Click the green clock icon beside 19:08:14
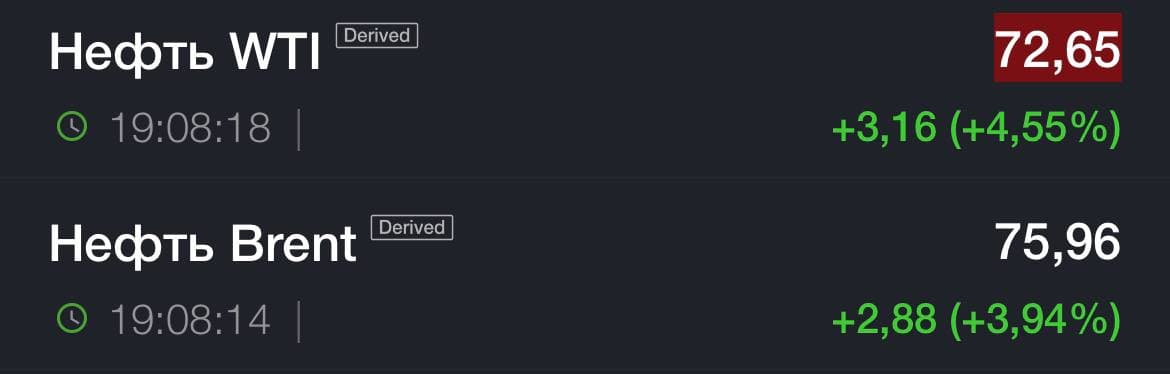The height and width of the screenshot is (374, 1170). tap(72, 320)
